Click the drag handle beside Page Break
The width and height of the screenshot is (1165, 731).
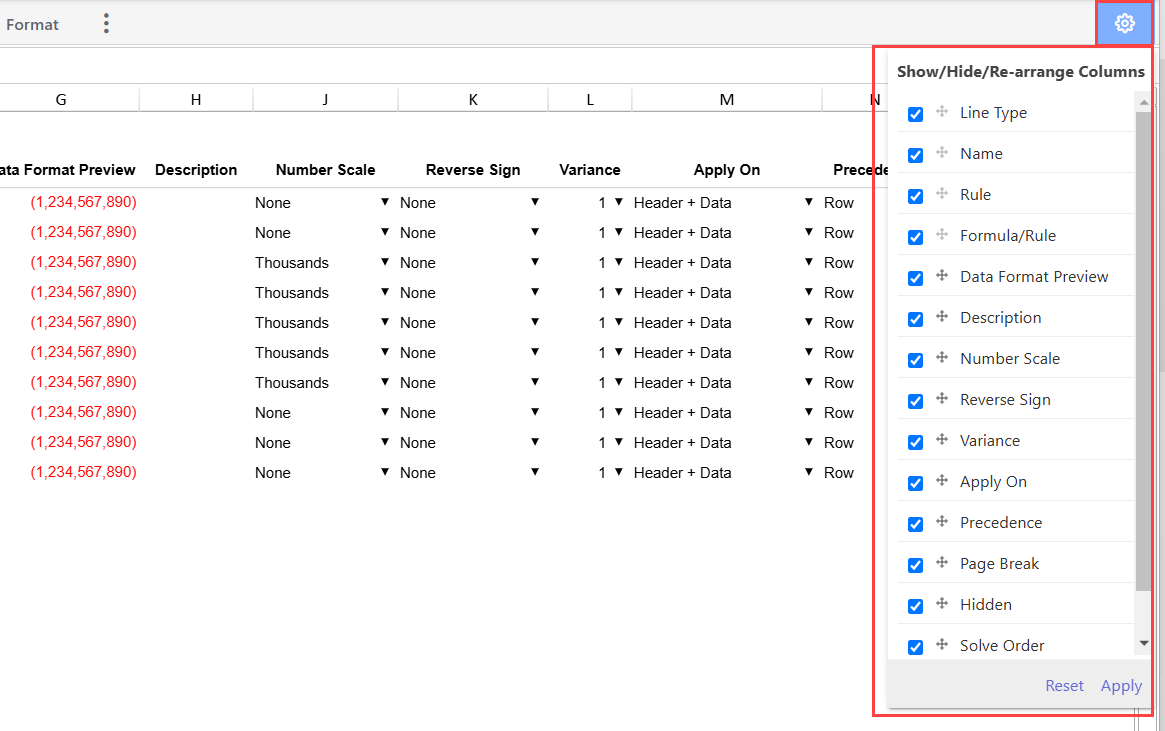click(941, 563)
